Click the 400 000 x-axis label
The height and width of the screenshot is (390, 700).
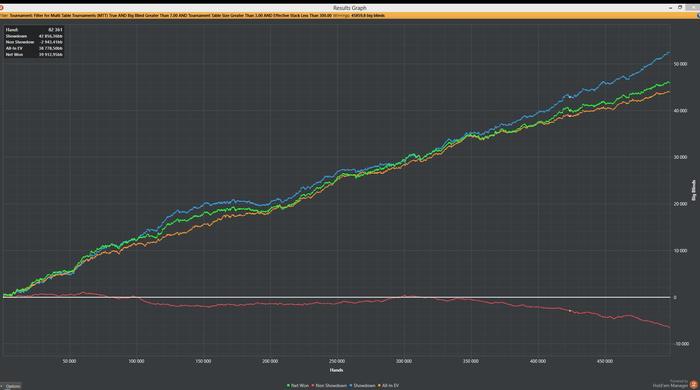pos(538,361)
